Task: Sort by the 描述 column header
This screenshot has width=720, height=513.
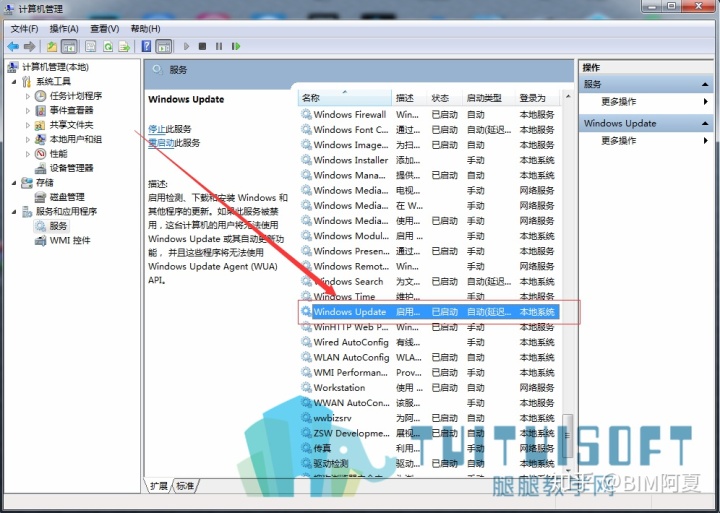Action: (409, 98)
